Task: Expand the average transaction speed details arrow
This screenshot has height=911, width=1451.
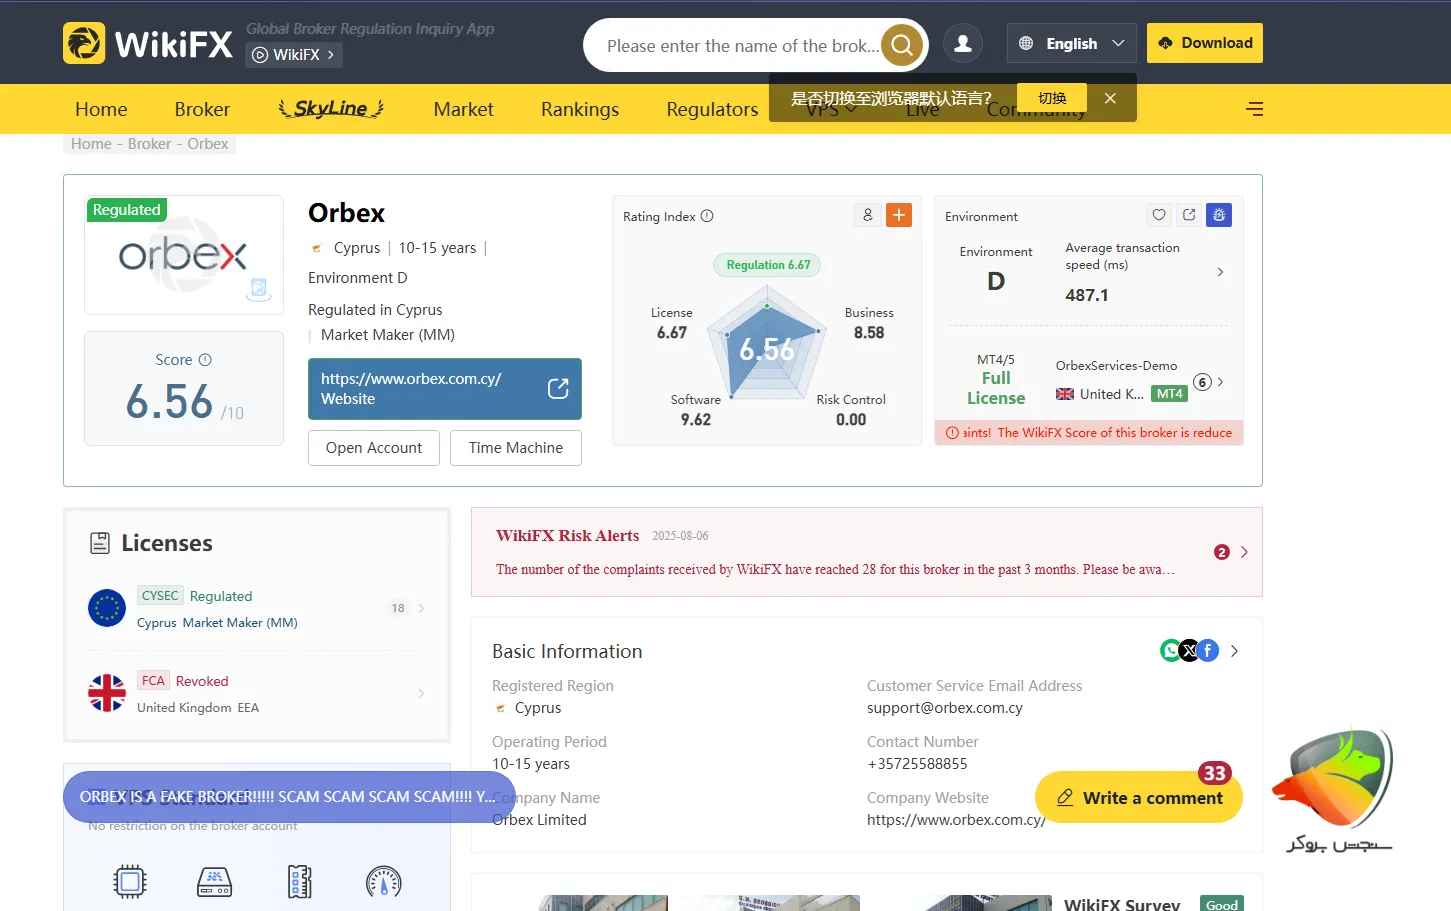Action: (x=1220, y=272)
